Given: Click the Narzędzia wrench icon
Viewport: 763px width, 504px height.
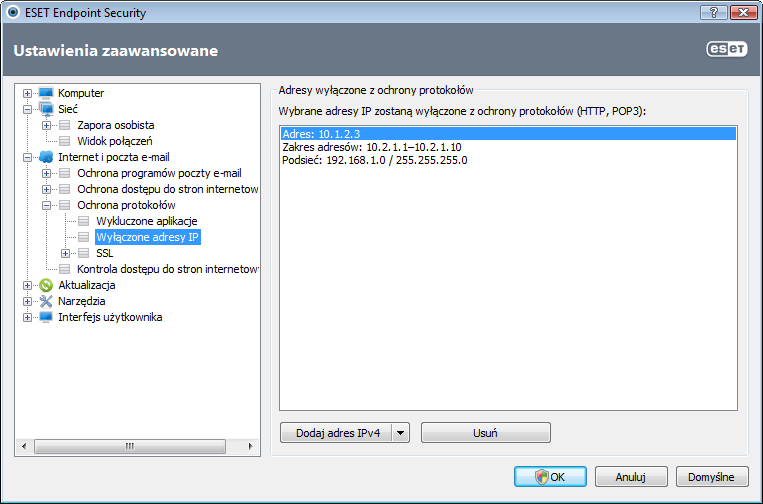Looking at the screenshot, I should point(46,301).
